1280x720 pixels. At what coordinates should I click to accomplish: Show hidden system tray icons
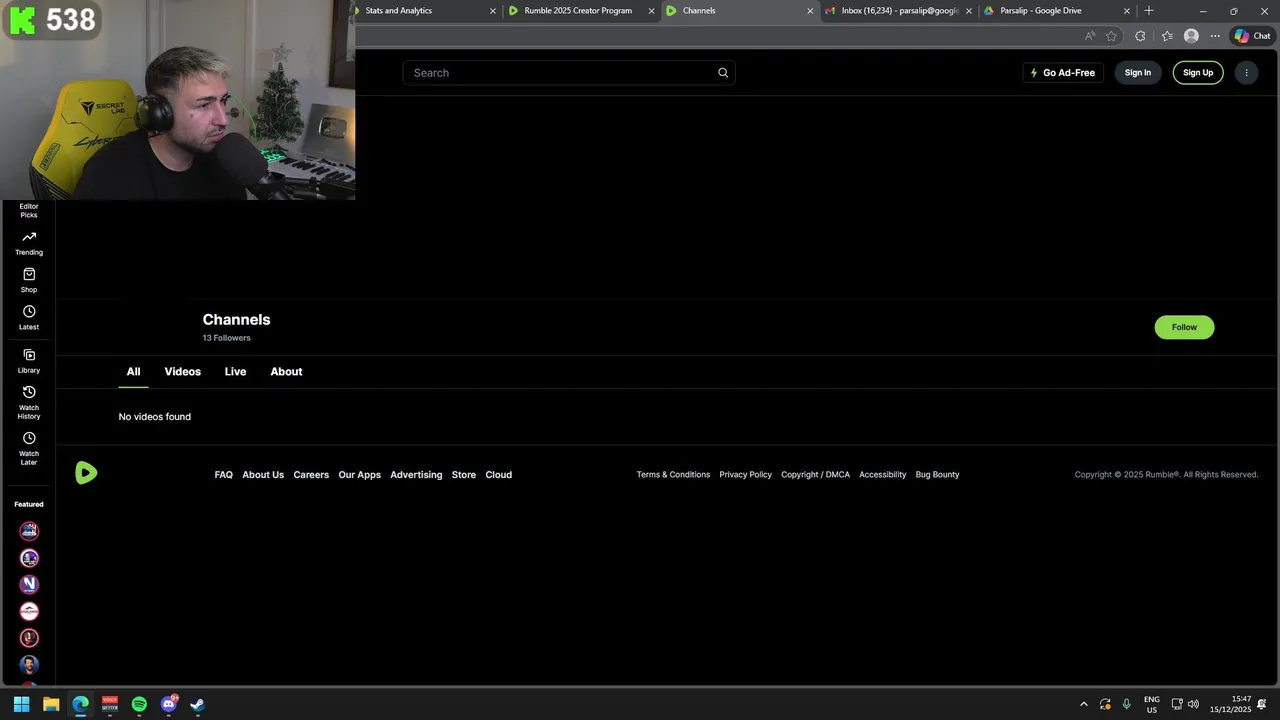coord(1083,704)
